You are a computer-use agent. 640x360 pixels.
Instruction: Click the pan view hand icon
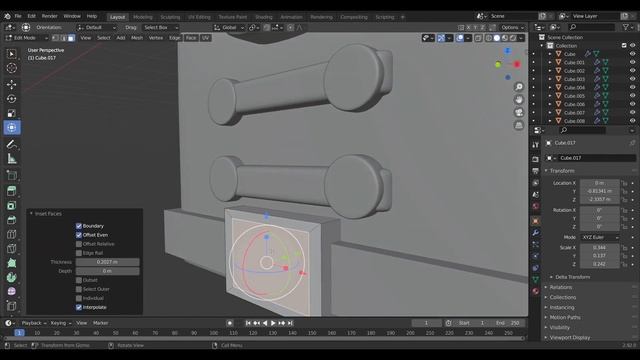pyautogui.click(x=519, y=100)
